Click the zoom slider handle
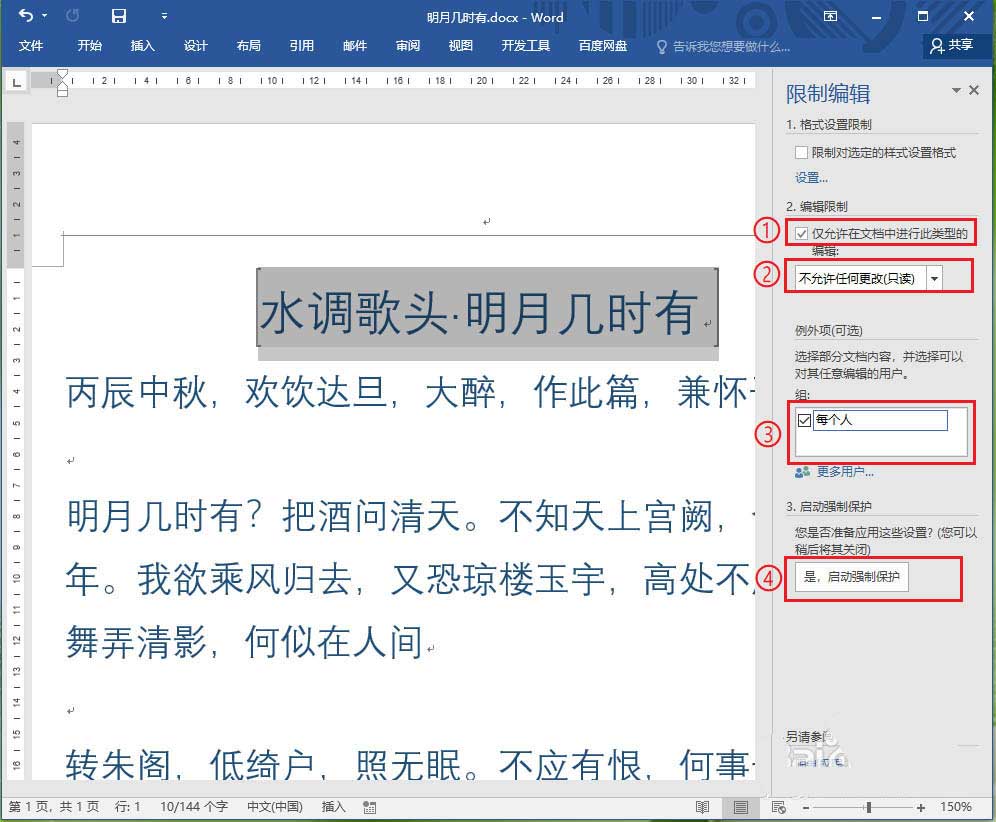Image resolution: width=996 pixels, height=822 pixels. point(868,807)
